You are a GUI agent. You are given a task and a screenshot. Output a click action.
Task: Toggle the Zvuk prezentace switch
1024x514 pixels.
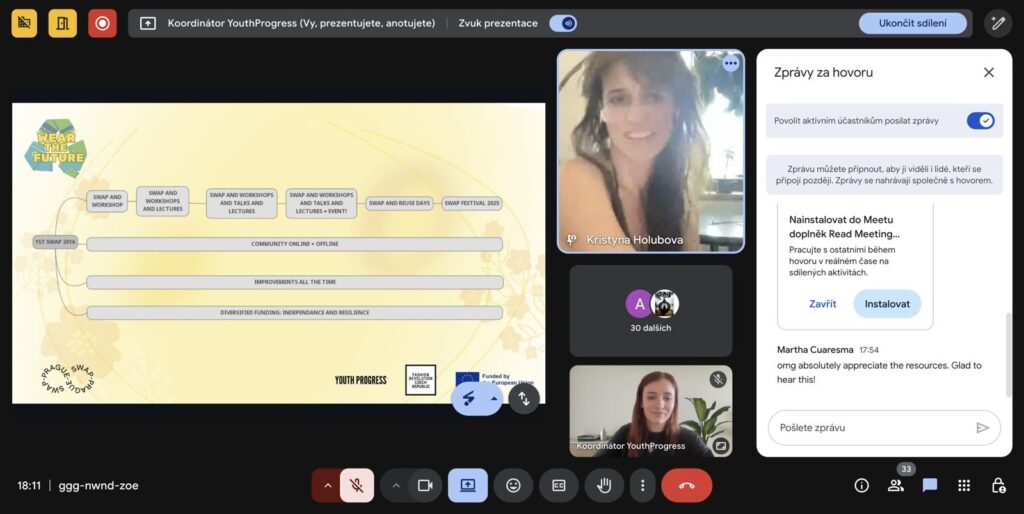(x=563, y=23)
